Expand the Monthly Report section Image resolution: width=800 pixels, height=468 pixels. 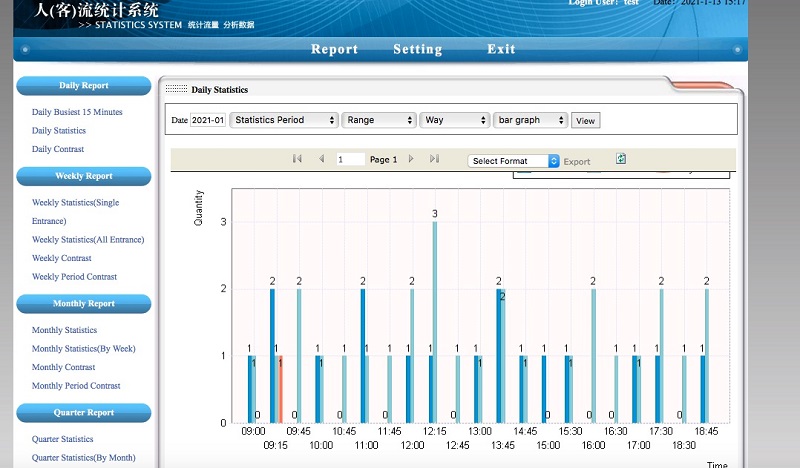pos(84,304)
